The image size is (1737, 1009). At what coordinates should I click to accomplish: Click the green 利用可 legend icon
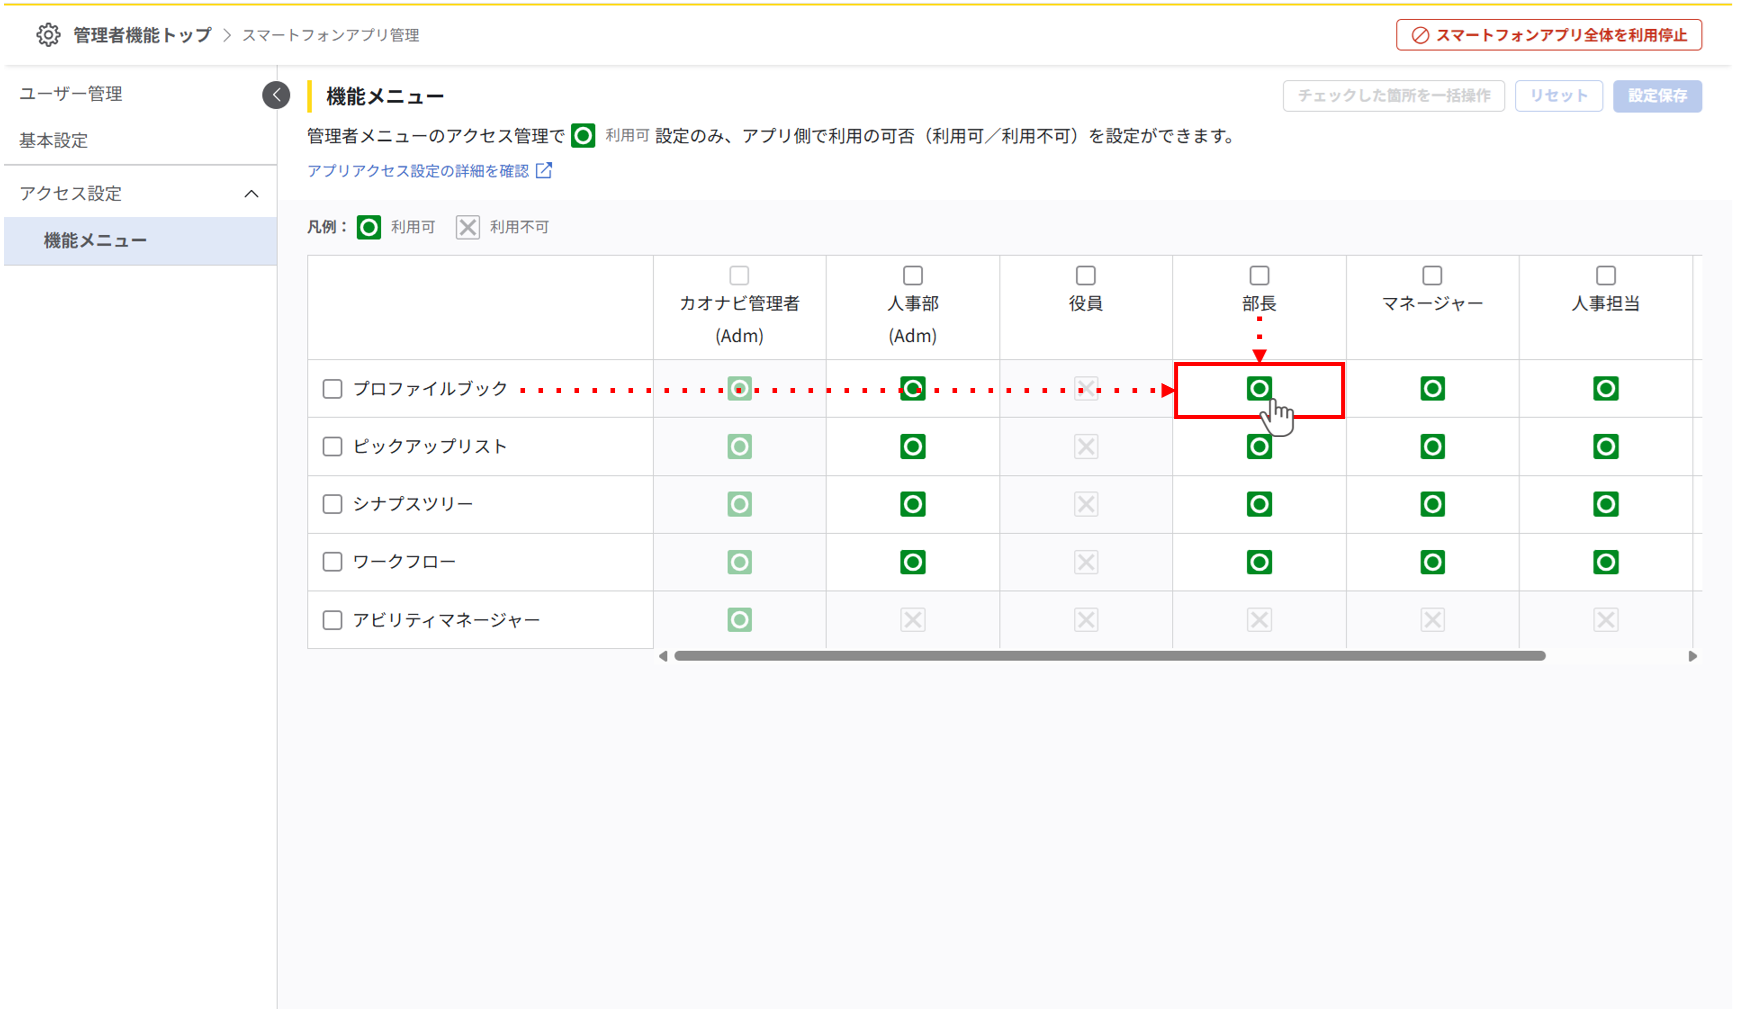(x=368, y=226)
